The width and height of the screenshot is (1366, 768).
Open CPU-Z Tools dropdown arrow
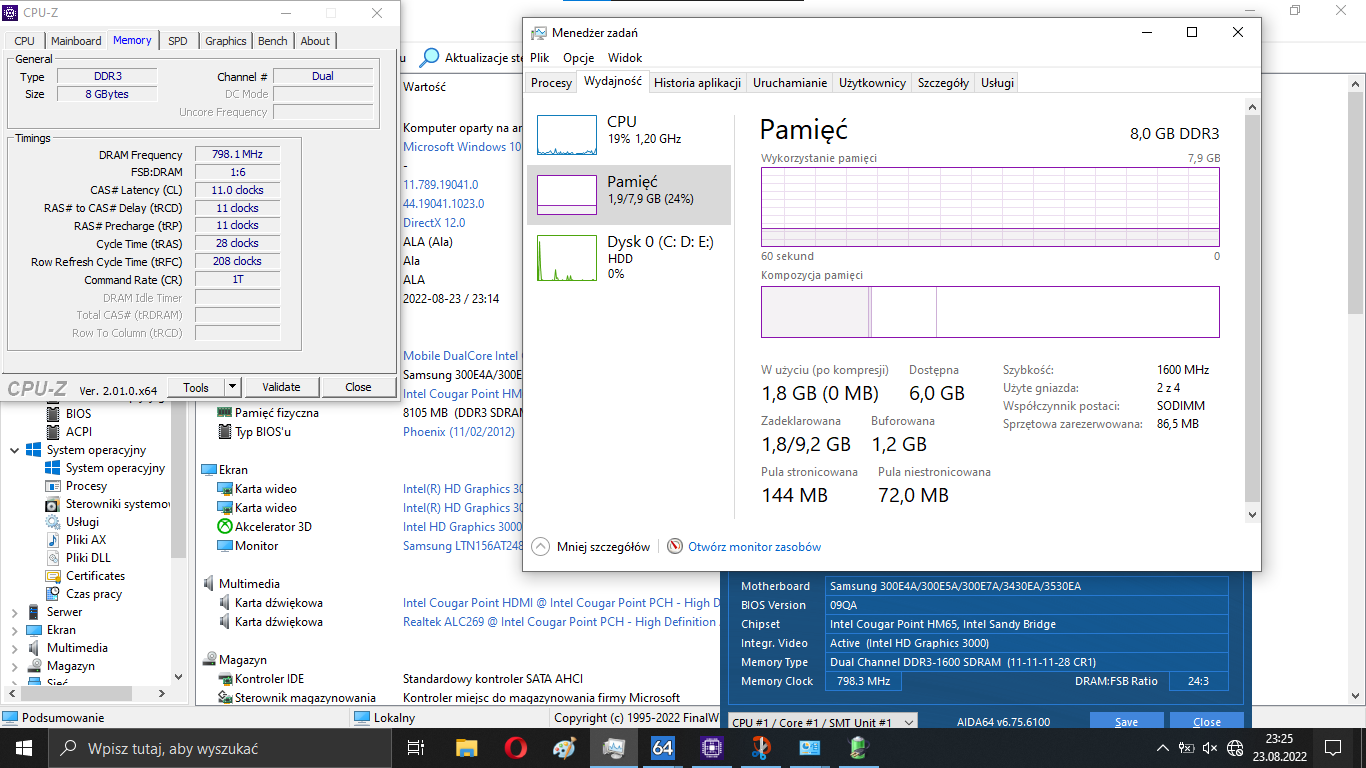click(x=232, y=387)
